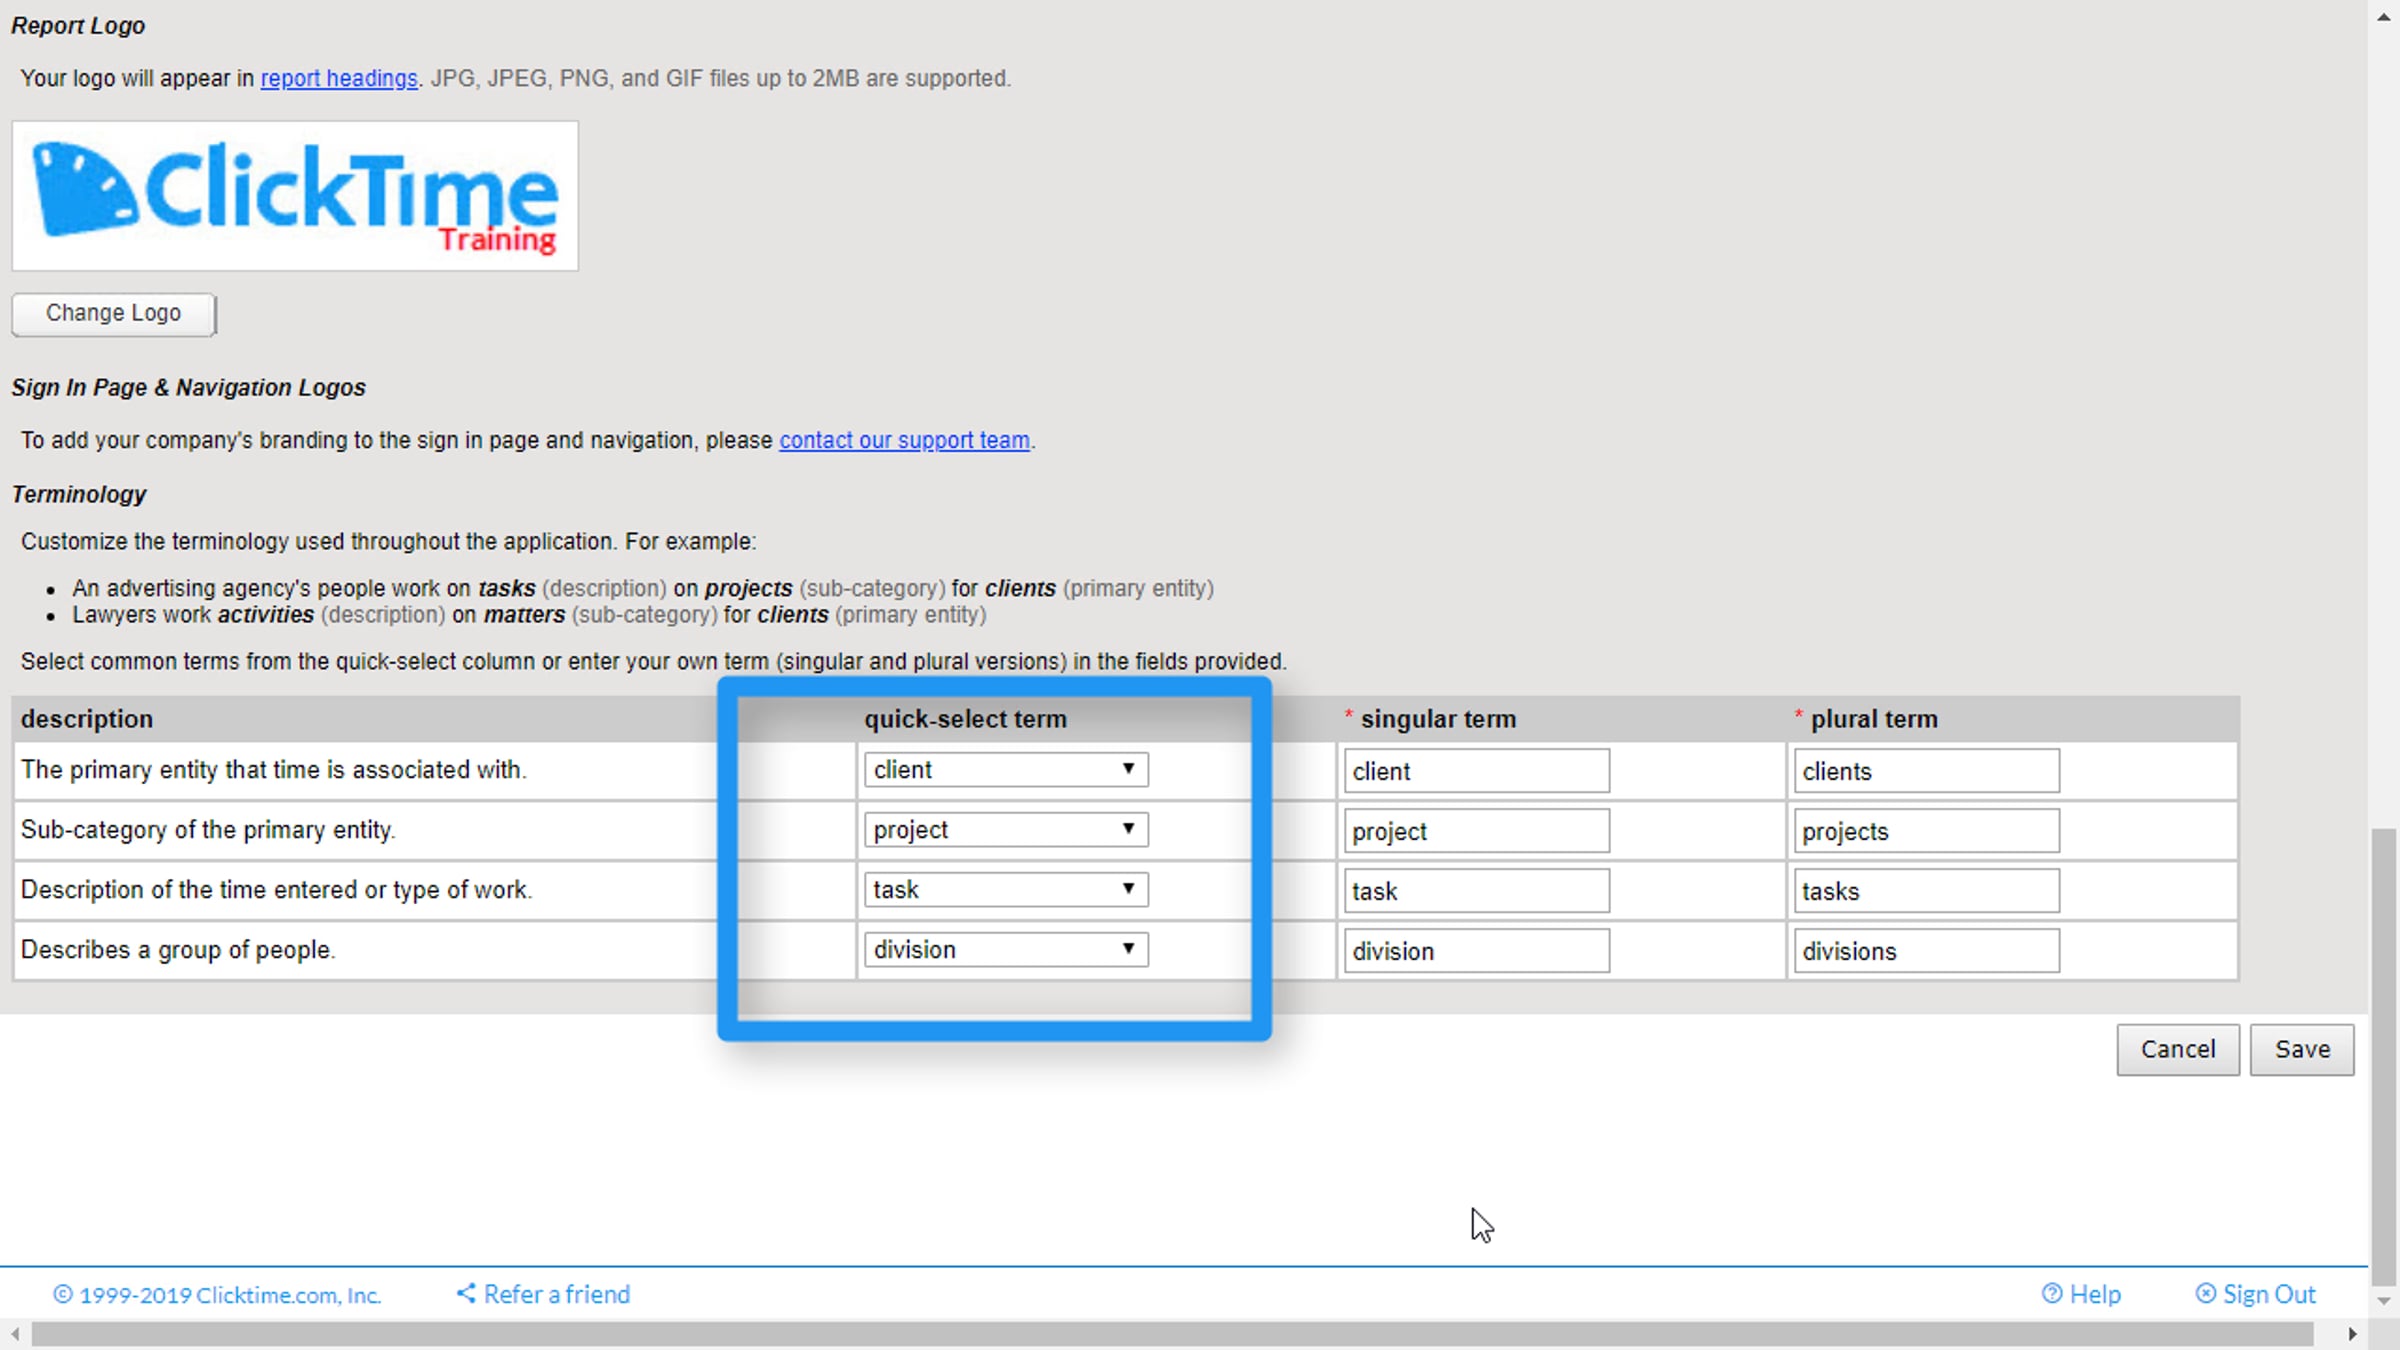Click the ClickTime Training logo image

click(295, 195)
